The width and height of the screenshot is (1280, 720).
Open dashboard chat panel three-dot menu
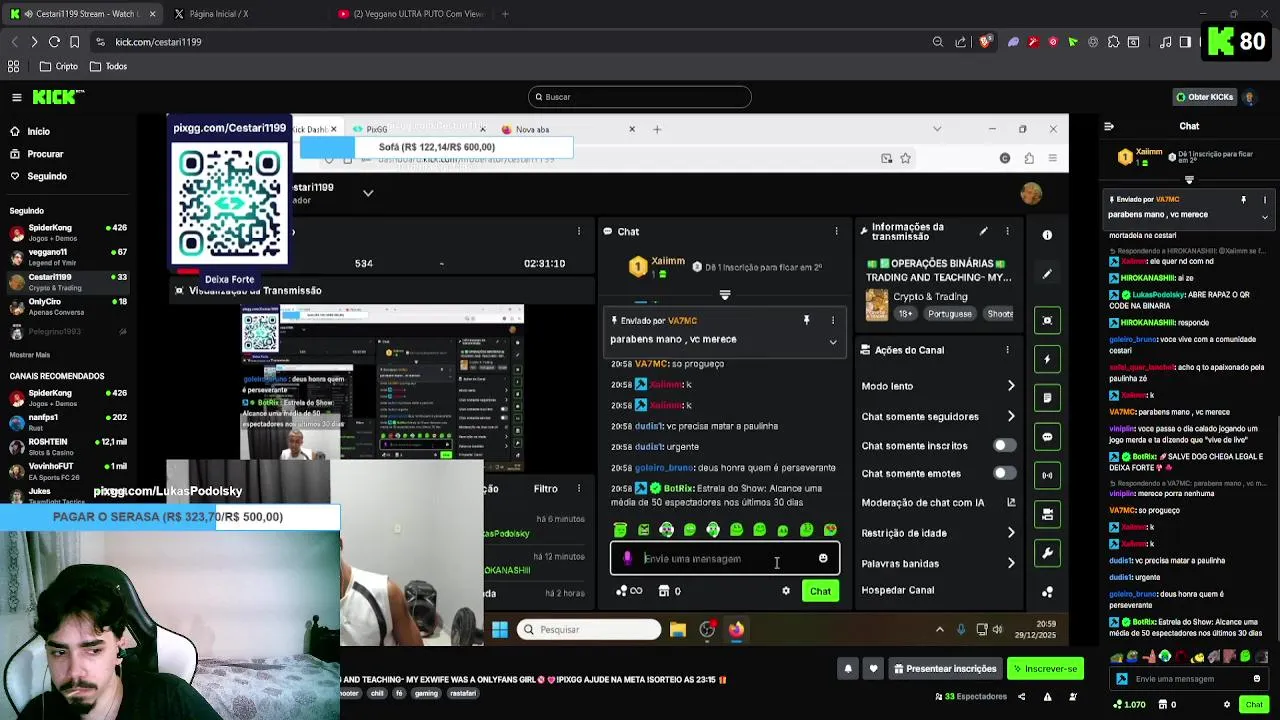(x=836, y=232)
